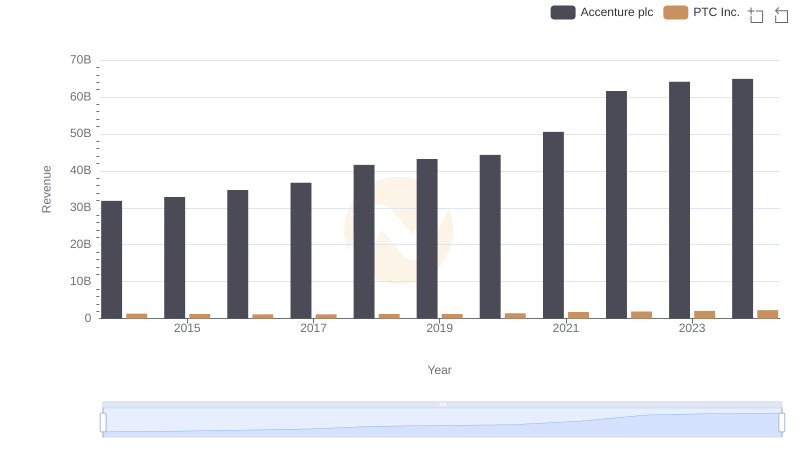Click the 20B y-axis label
The width and height of the screenshot is (800, 461).
(81, 244)
